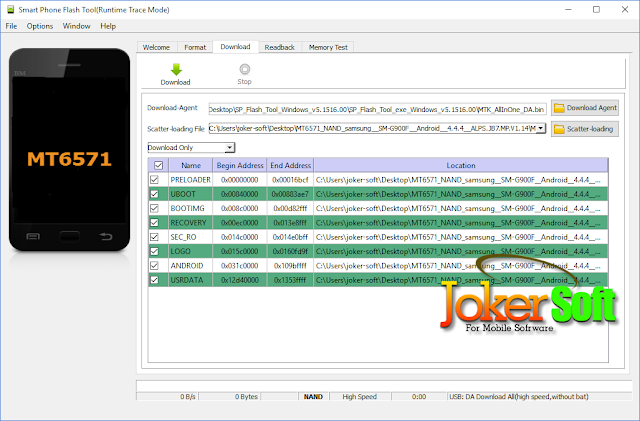Image resolution: width=640 pixels, height=421 pixels.
Task: Click the NAND status bar entry
Action: pos(313,396)
